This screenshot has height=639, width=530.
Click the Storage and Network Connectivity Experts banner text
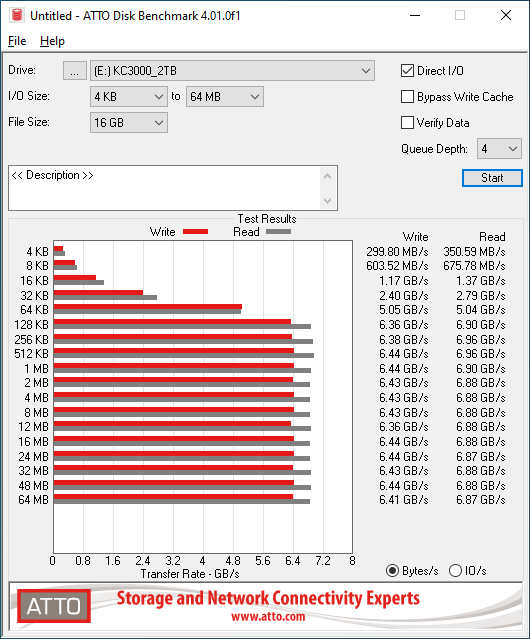tap(268, 598)
